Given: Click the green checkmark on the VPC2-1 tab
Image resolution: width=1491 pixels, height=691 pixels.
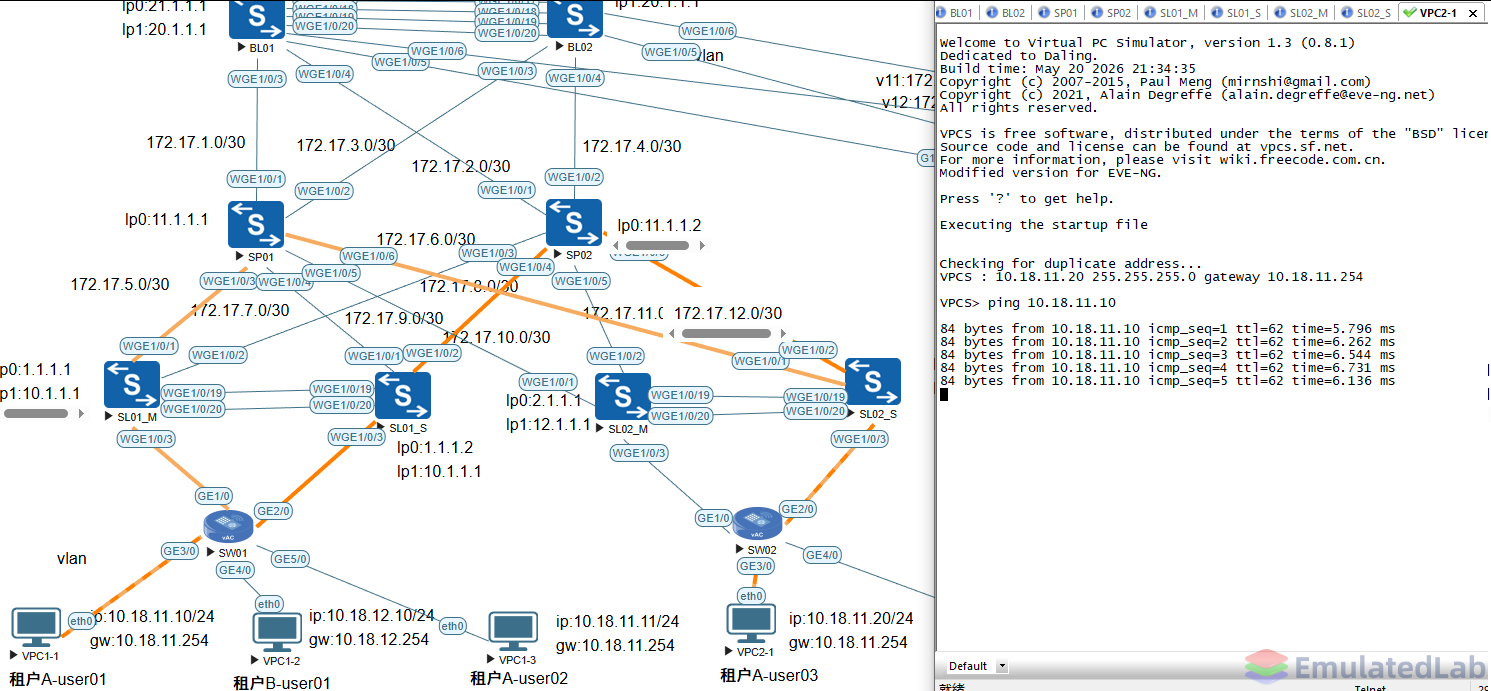Looking at the screenshot, I should click(1410, 13).
